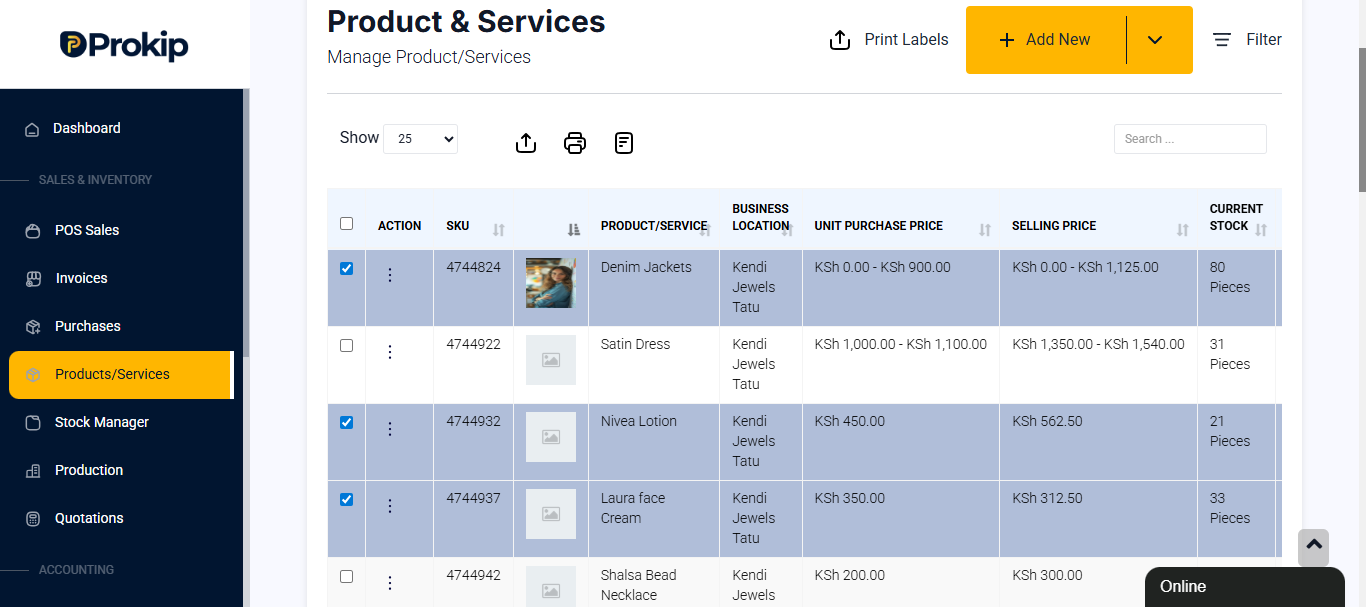Click the product Search input field

(1190, 139)
